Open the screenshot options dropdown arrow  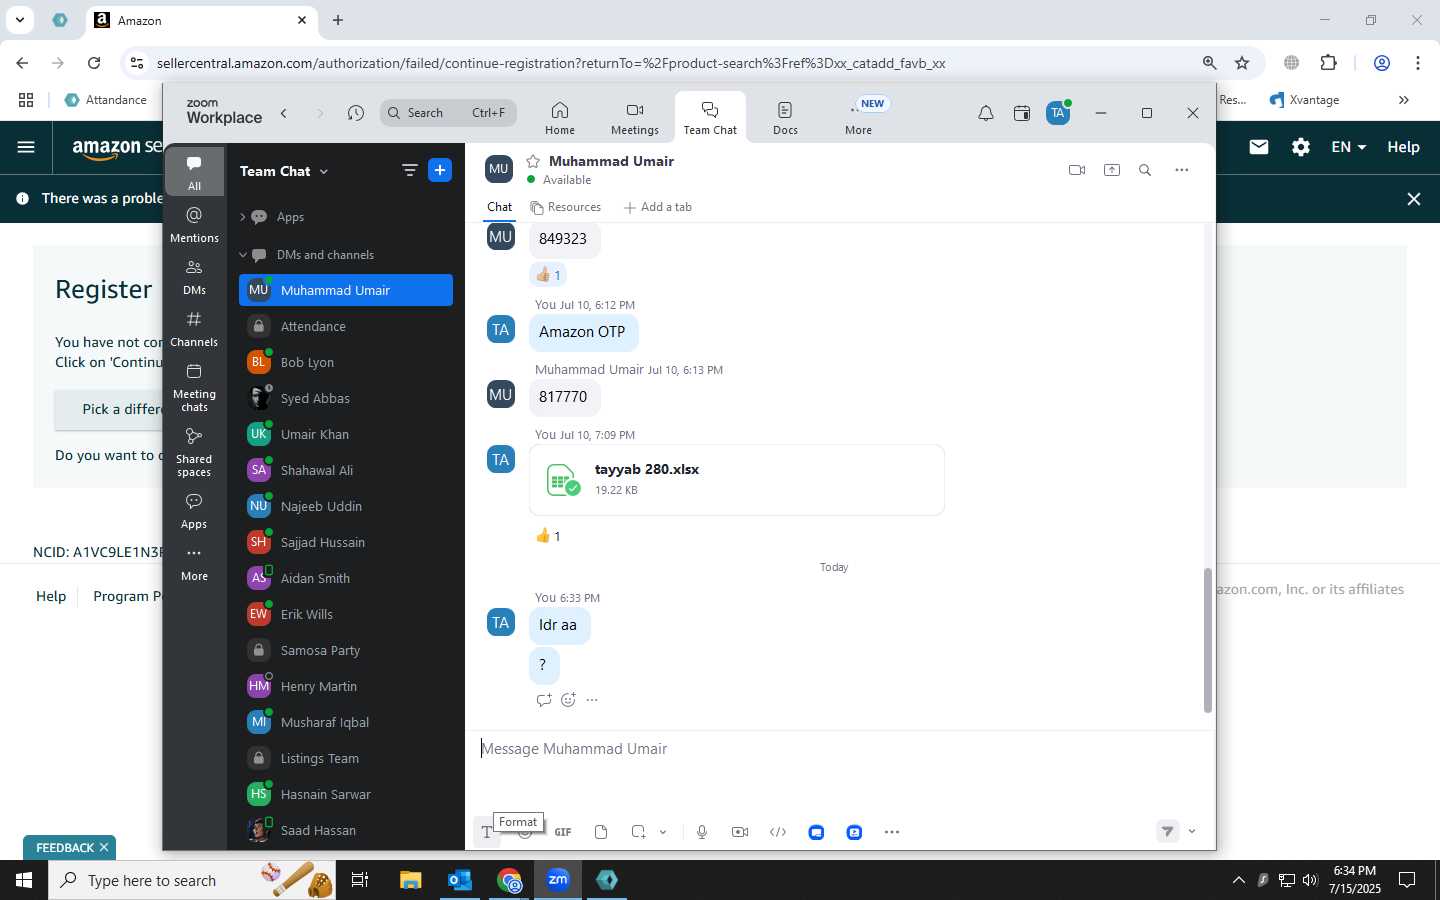coord(662,832)
